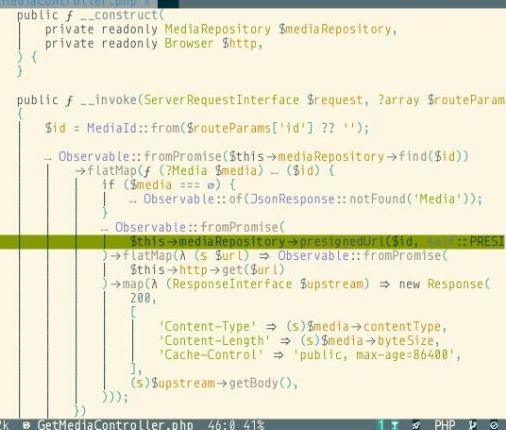This screenshot has width=506, height=430.
Task: Click the contentType property
Action: click(x=402, y=327)
